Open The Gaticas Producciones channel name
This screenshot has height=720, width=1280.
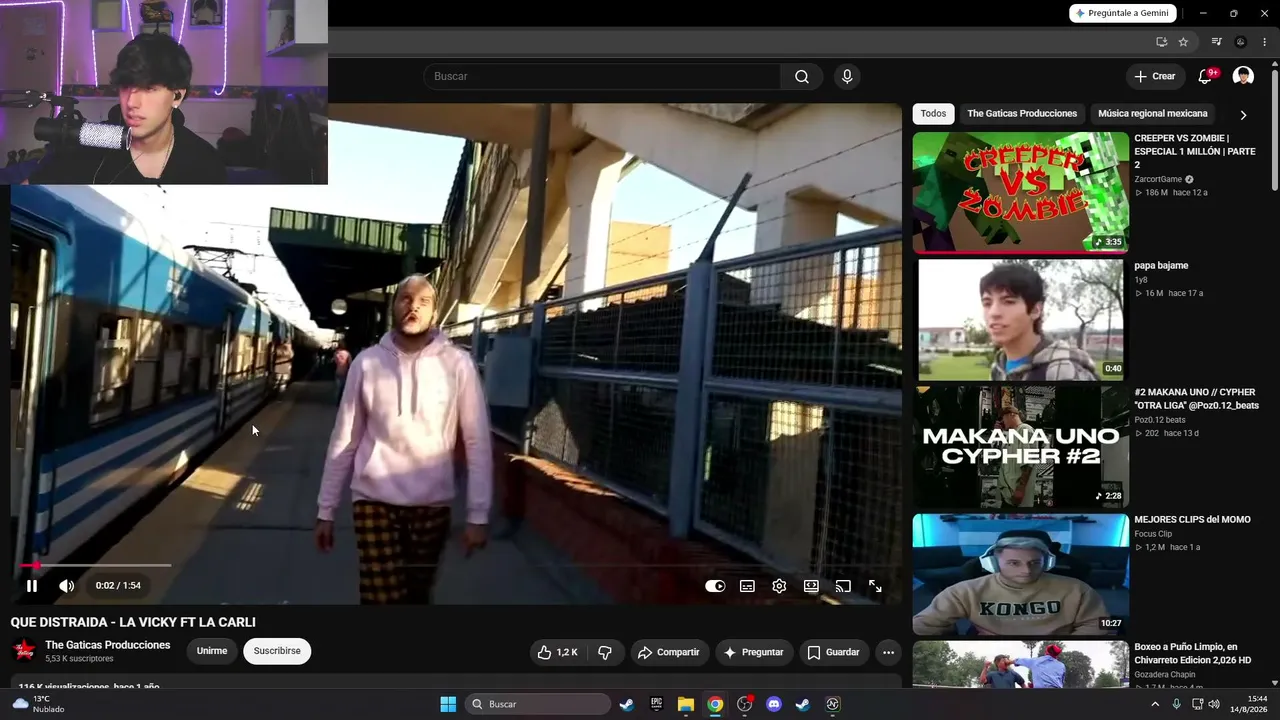point(108,645)
